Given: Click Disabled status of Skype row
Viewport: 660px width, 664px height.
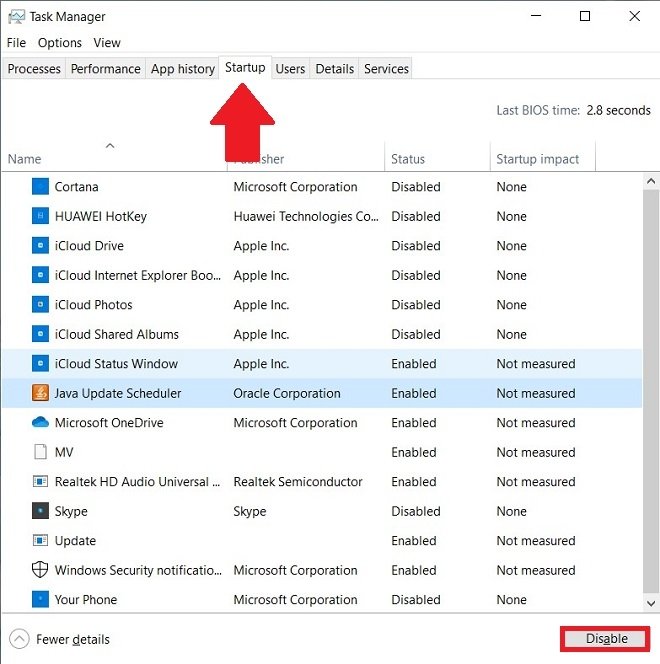Looking at the screenshot, I should pyautogui.click(x=416, y=511).
